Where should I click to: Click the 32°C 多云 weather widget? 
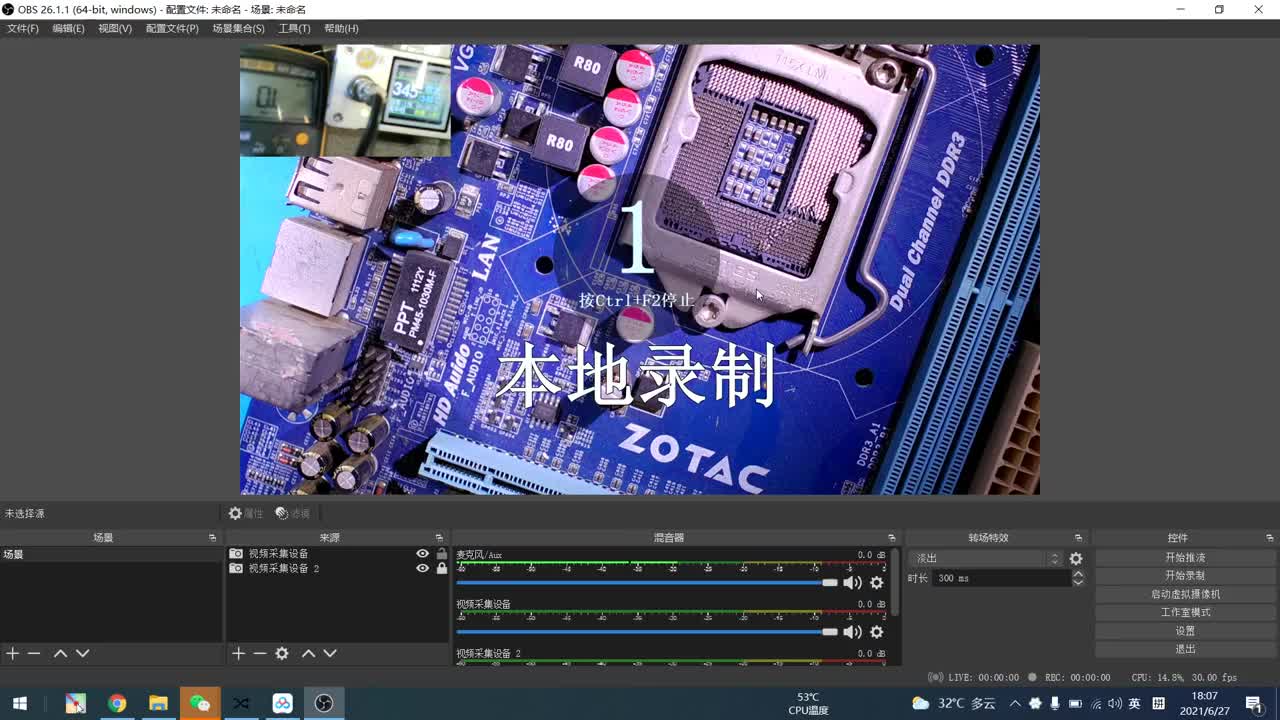tap(954, 703)
